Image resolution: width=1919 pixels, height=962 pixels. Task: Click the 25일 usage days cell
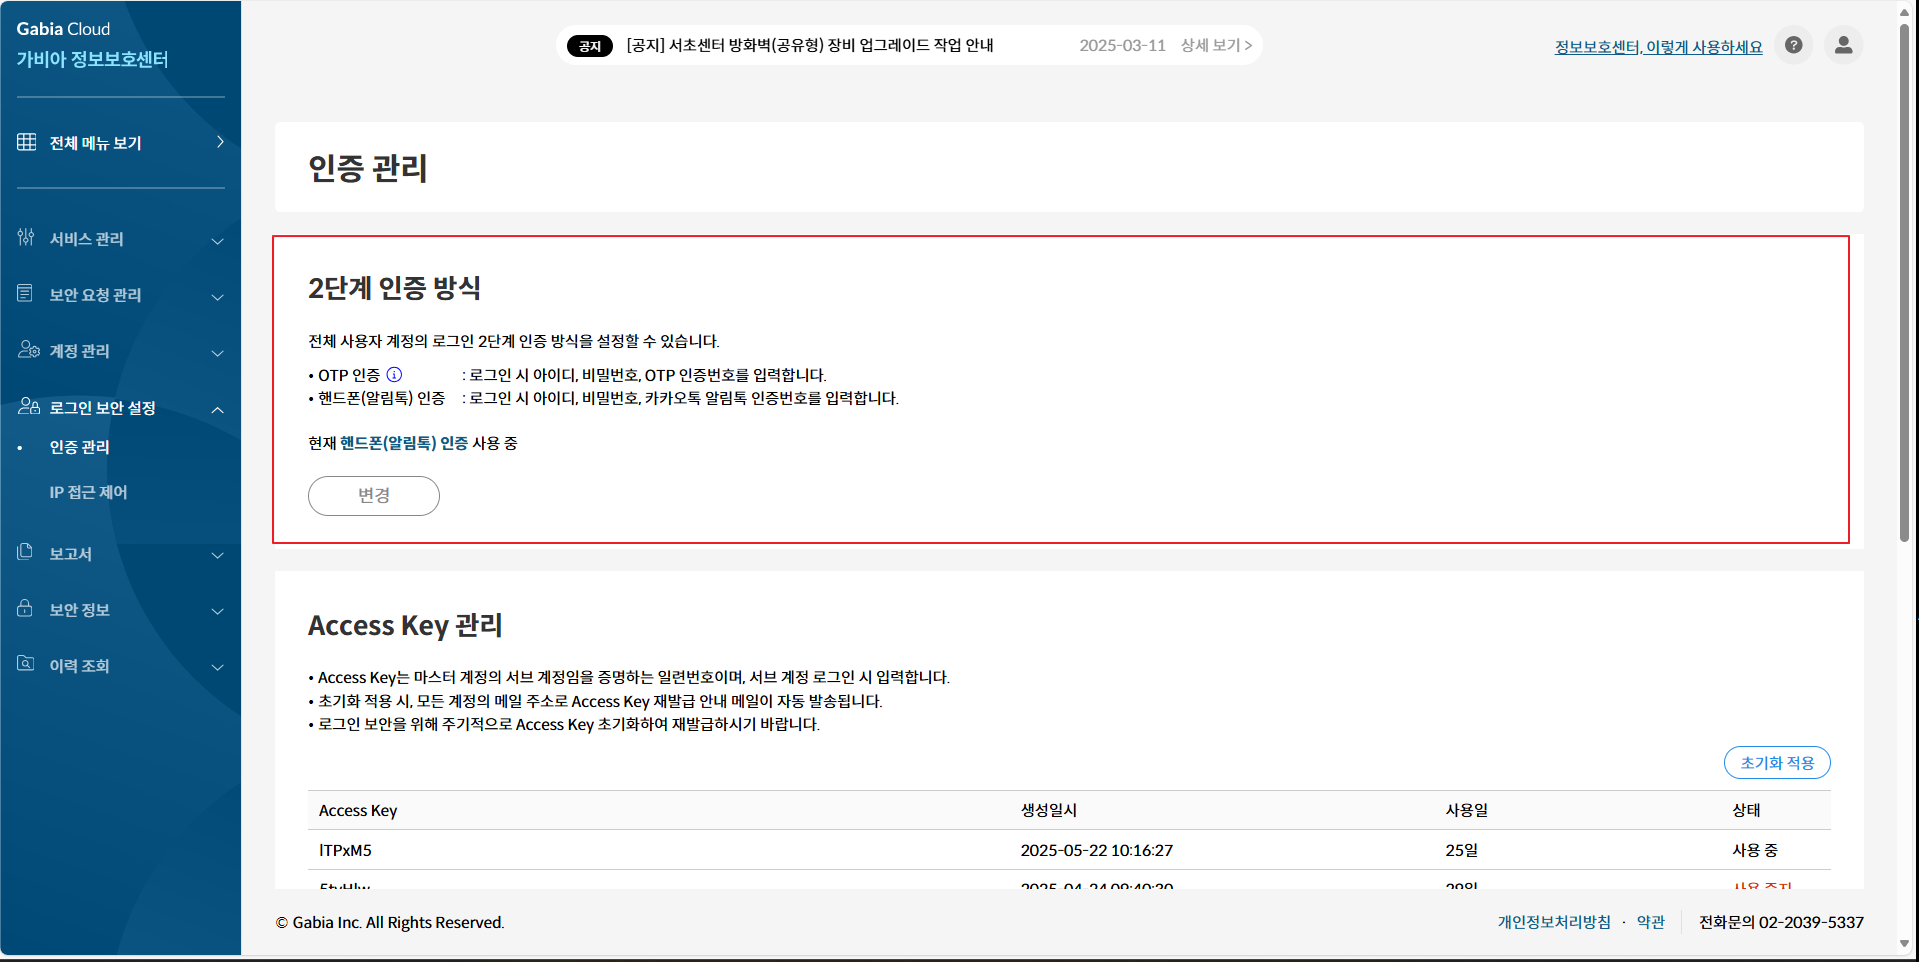1461,850
